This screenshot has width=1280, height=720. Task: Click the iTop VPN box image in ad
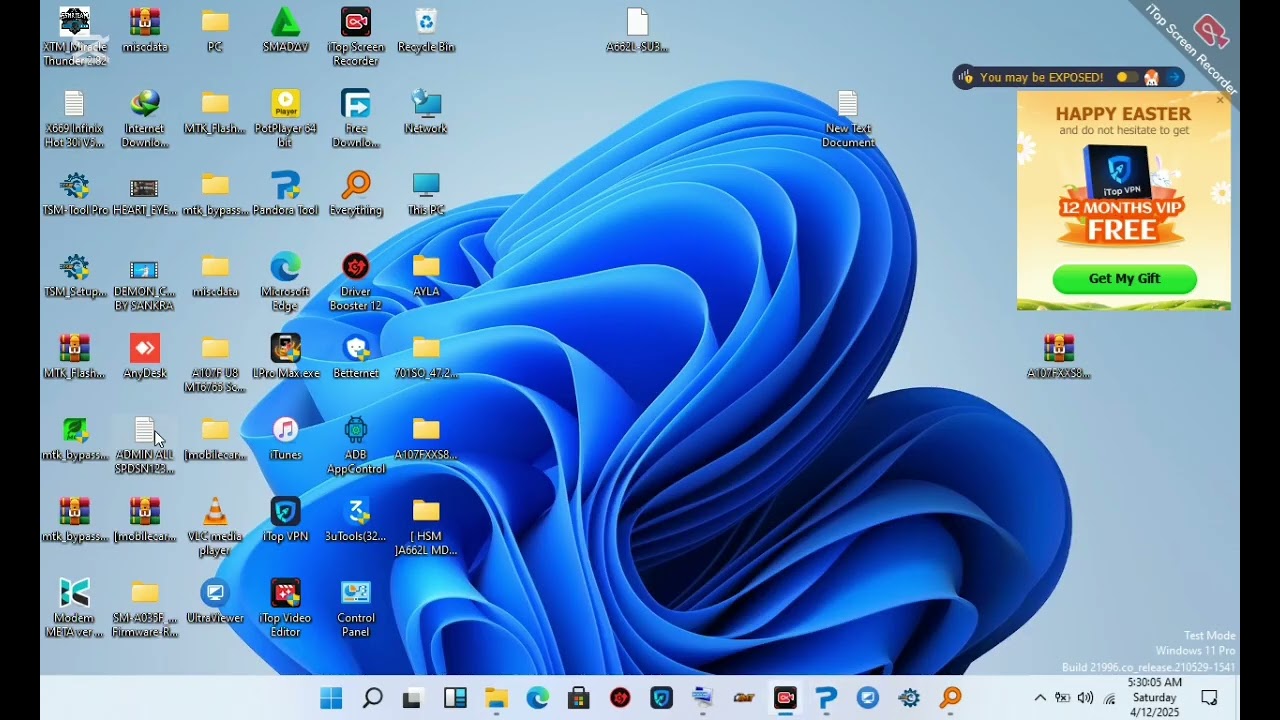[x=1117, y=172]
